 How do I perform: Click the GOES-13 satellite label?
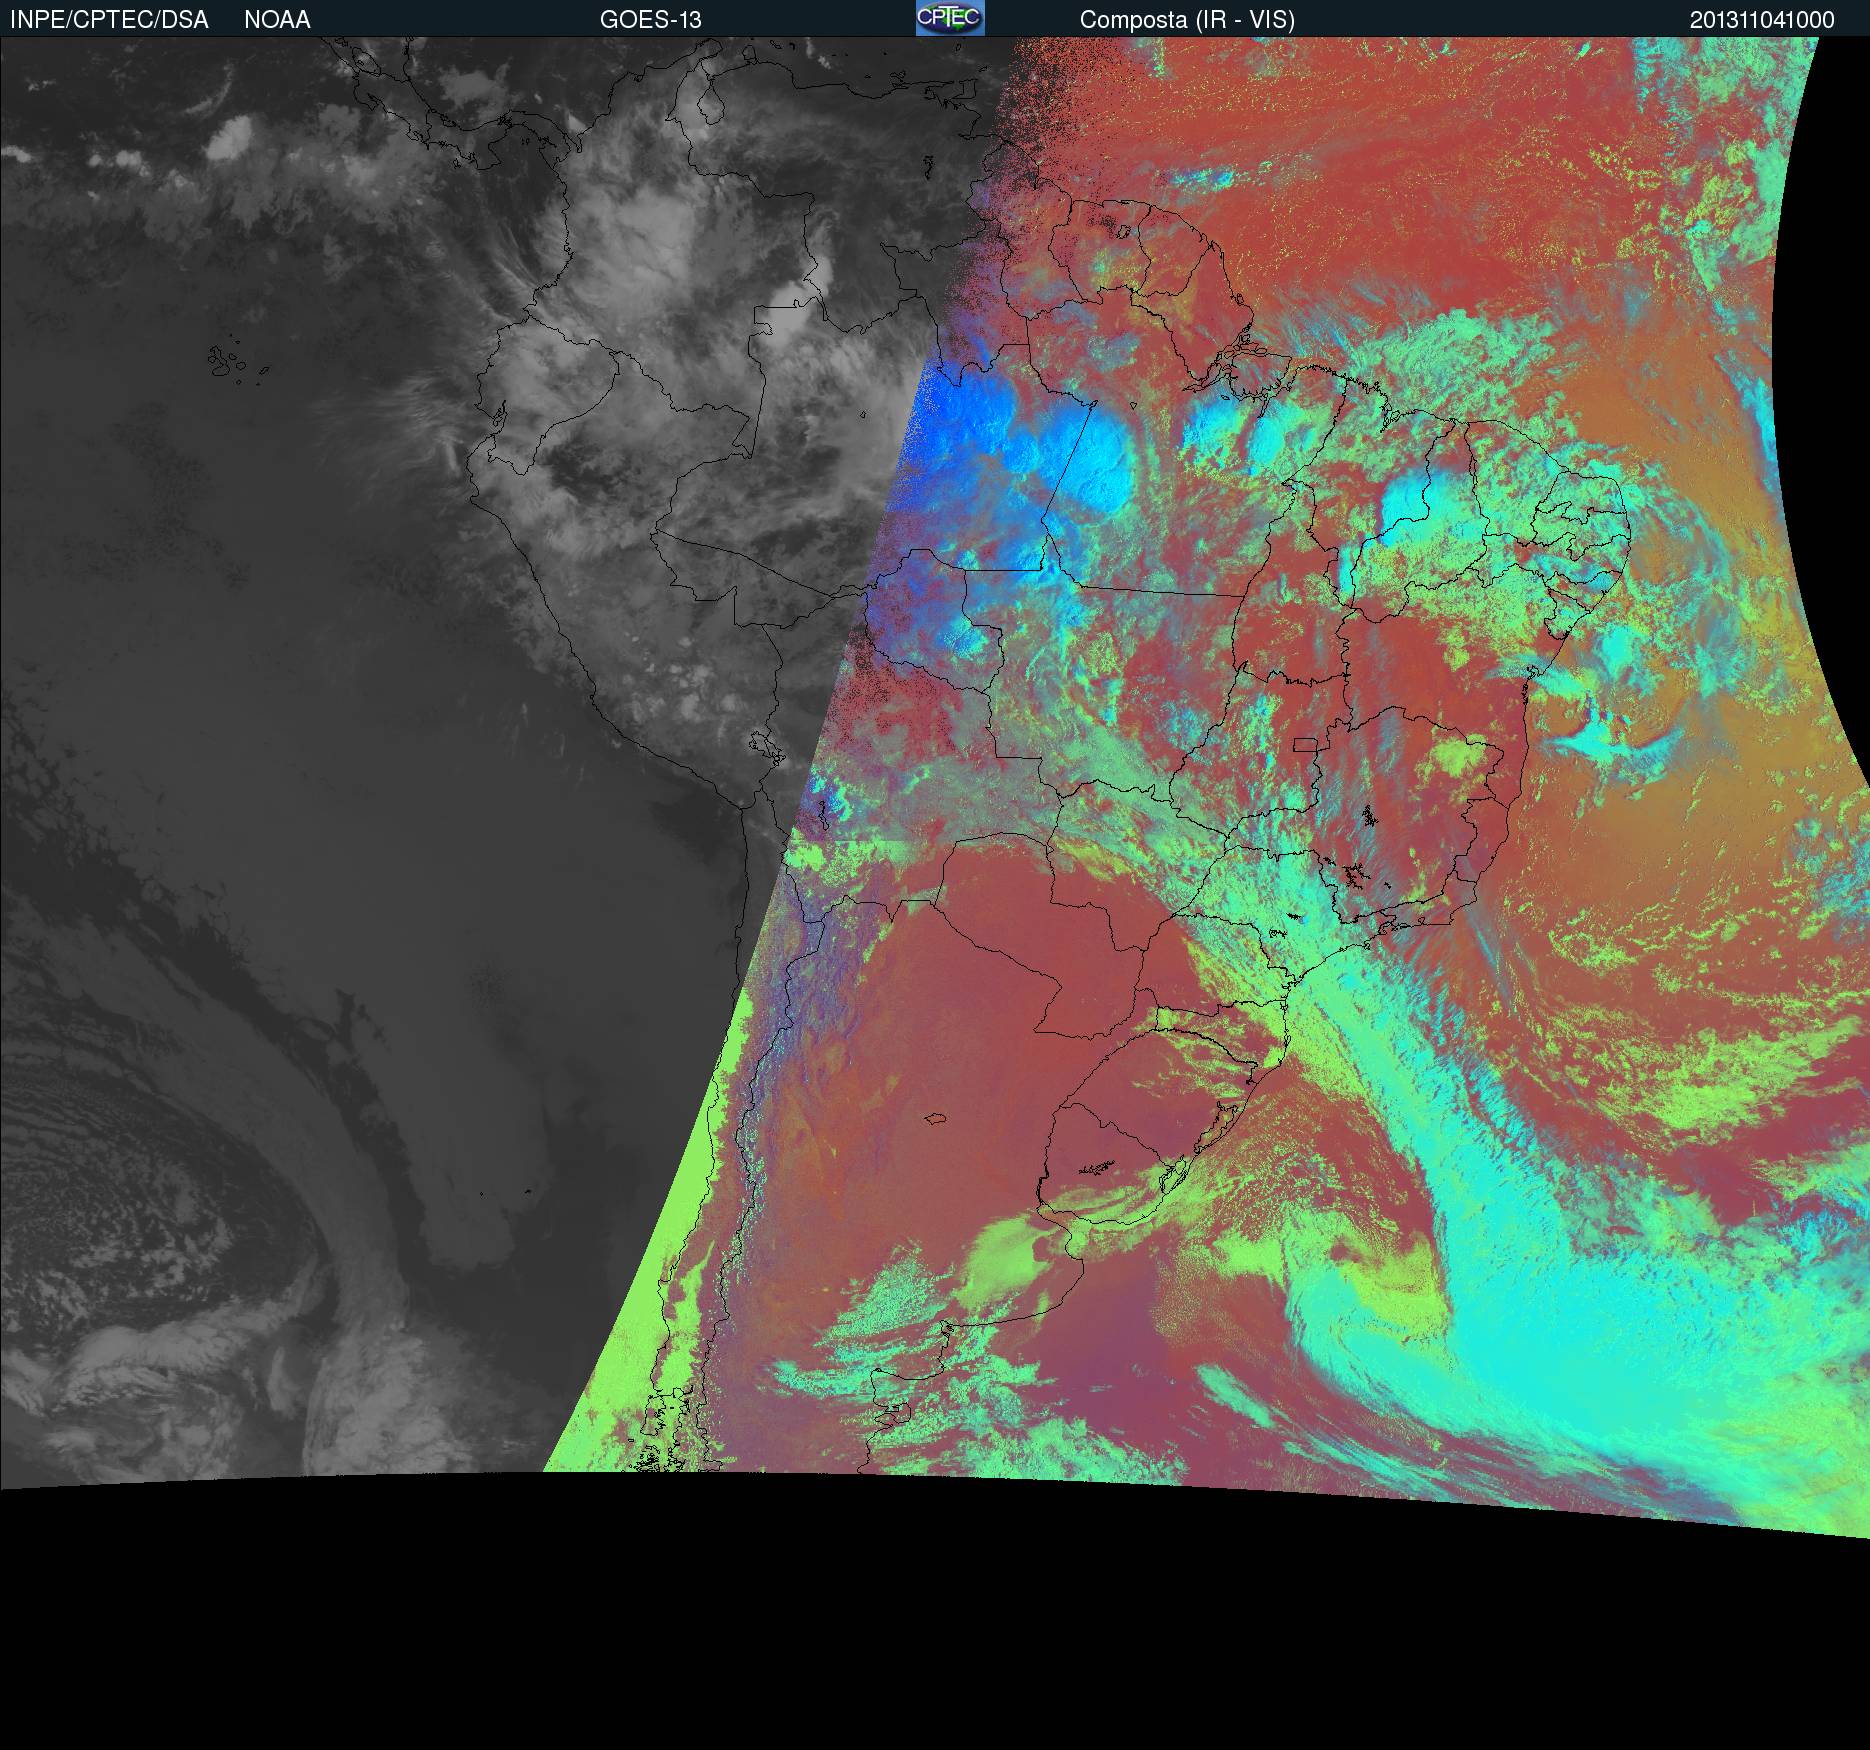tap(651, 20)
